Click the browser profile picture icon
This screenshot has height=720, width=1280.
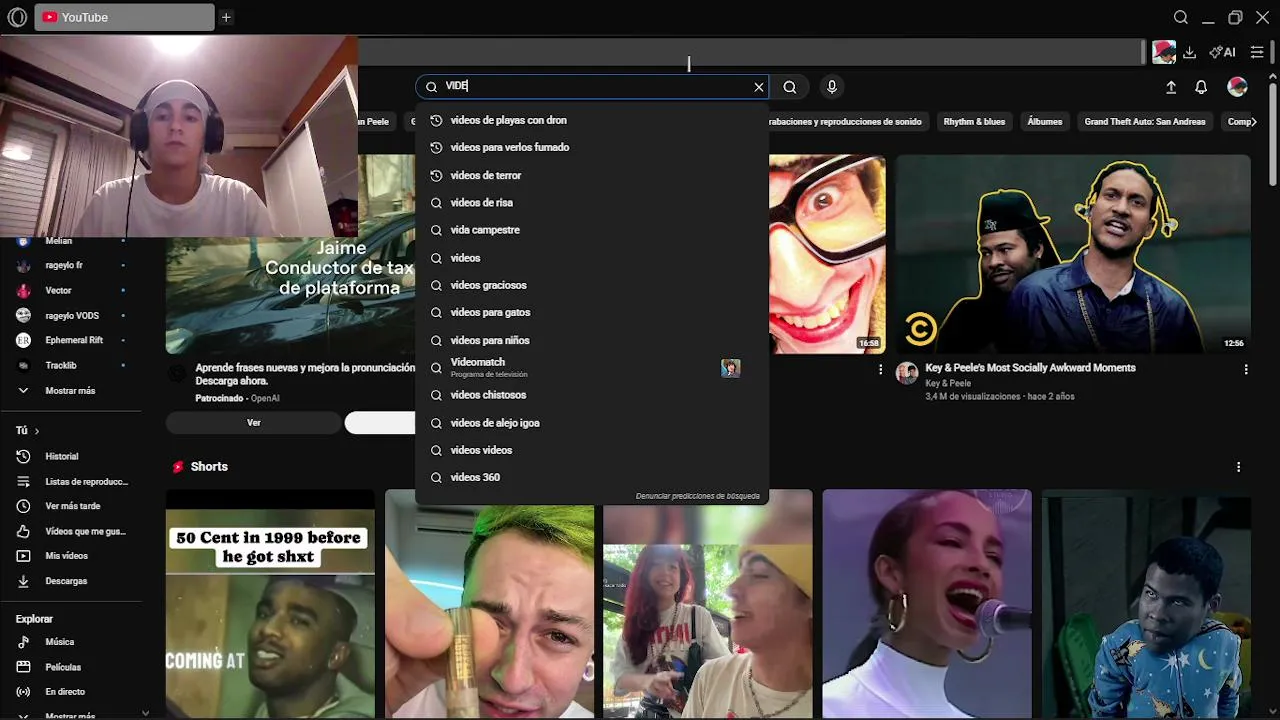(x=1163, y=52)
